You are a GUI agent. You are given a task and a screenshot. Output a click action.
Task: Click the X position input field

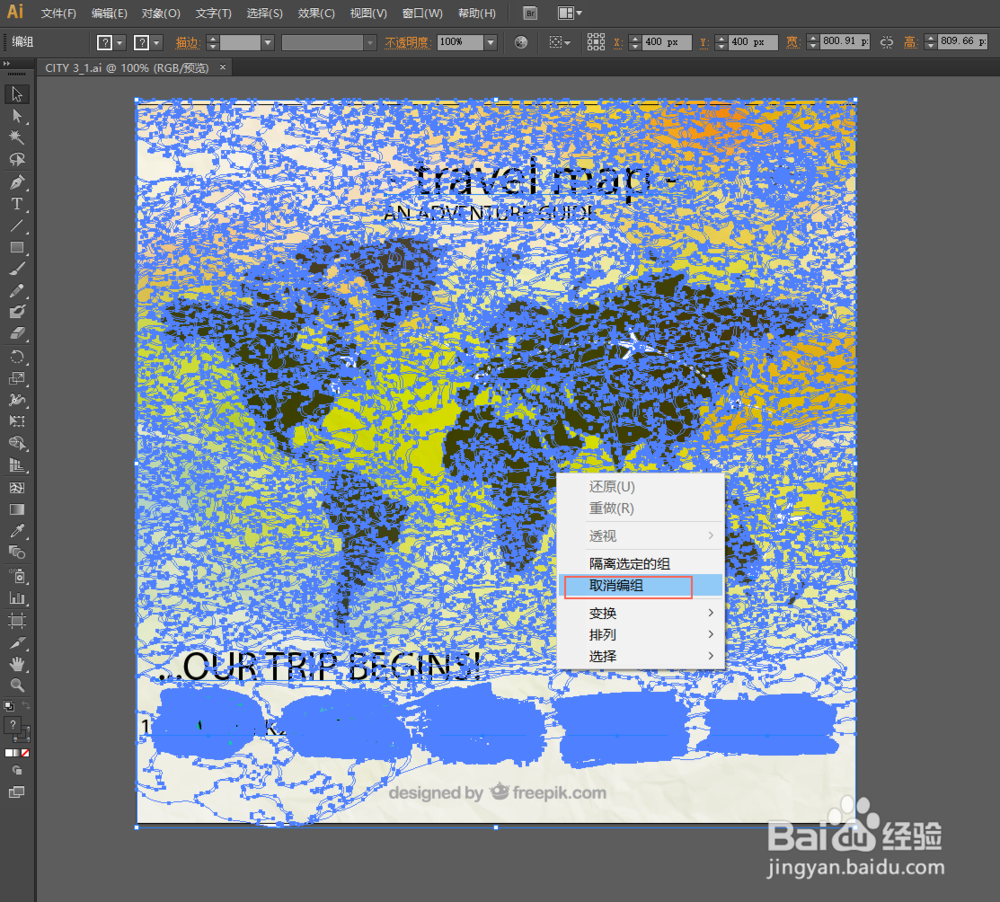[666, 42]
